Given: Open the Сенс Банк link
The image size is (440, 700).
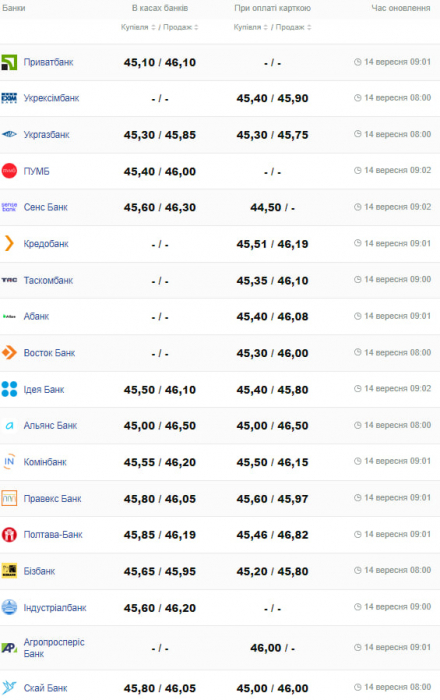Looking at the screenshot, I should coord(46,207).
